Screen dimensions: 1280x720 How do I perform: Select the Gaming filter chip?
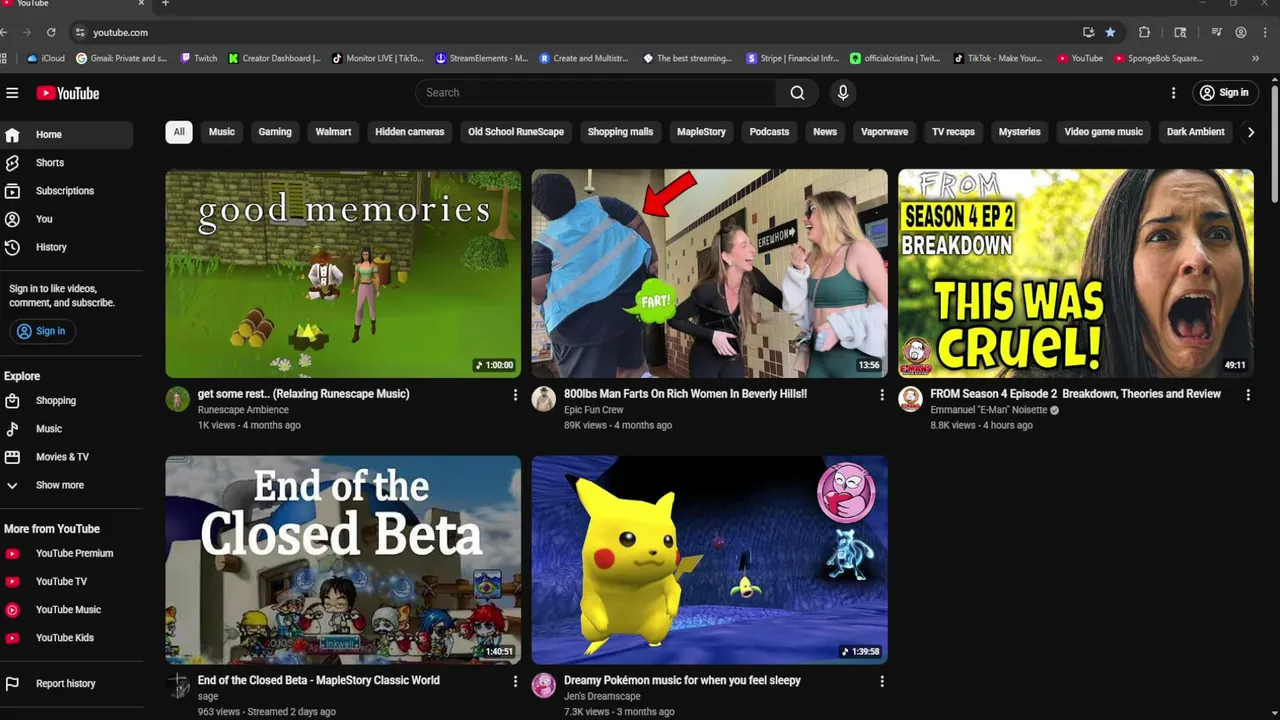coord(275,132)
